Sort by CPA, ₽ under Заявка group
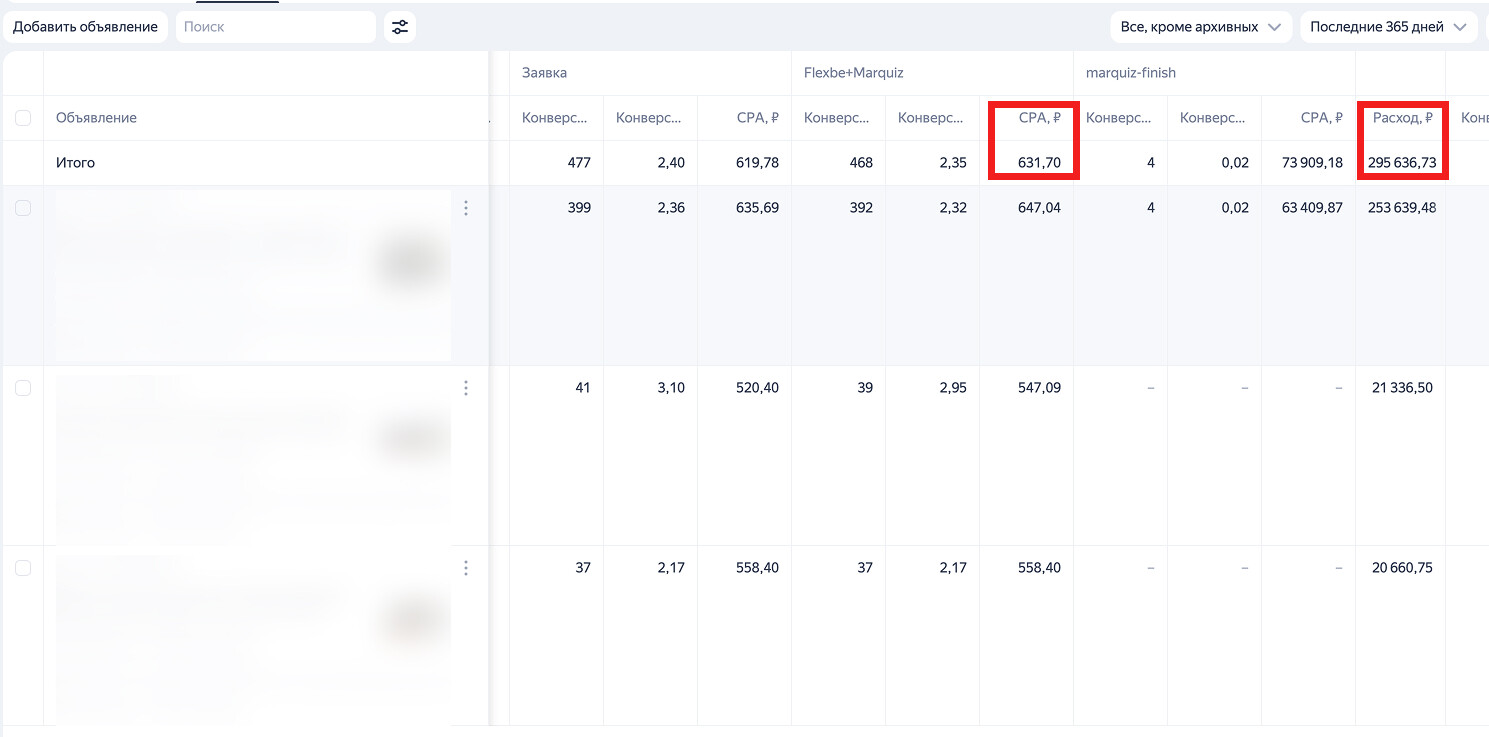 tap(758, 118)
